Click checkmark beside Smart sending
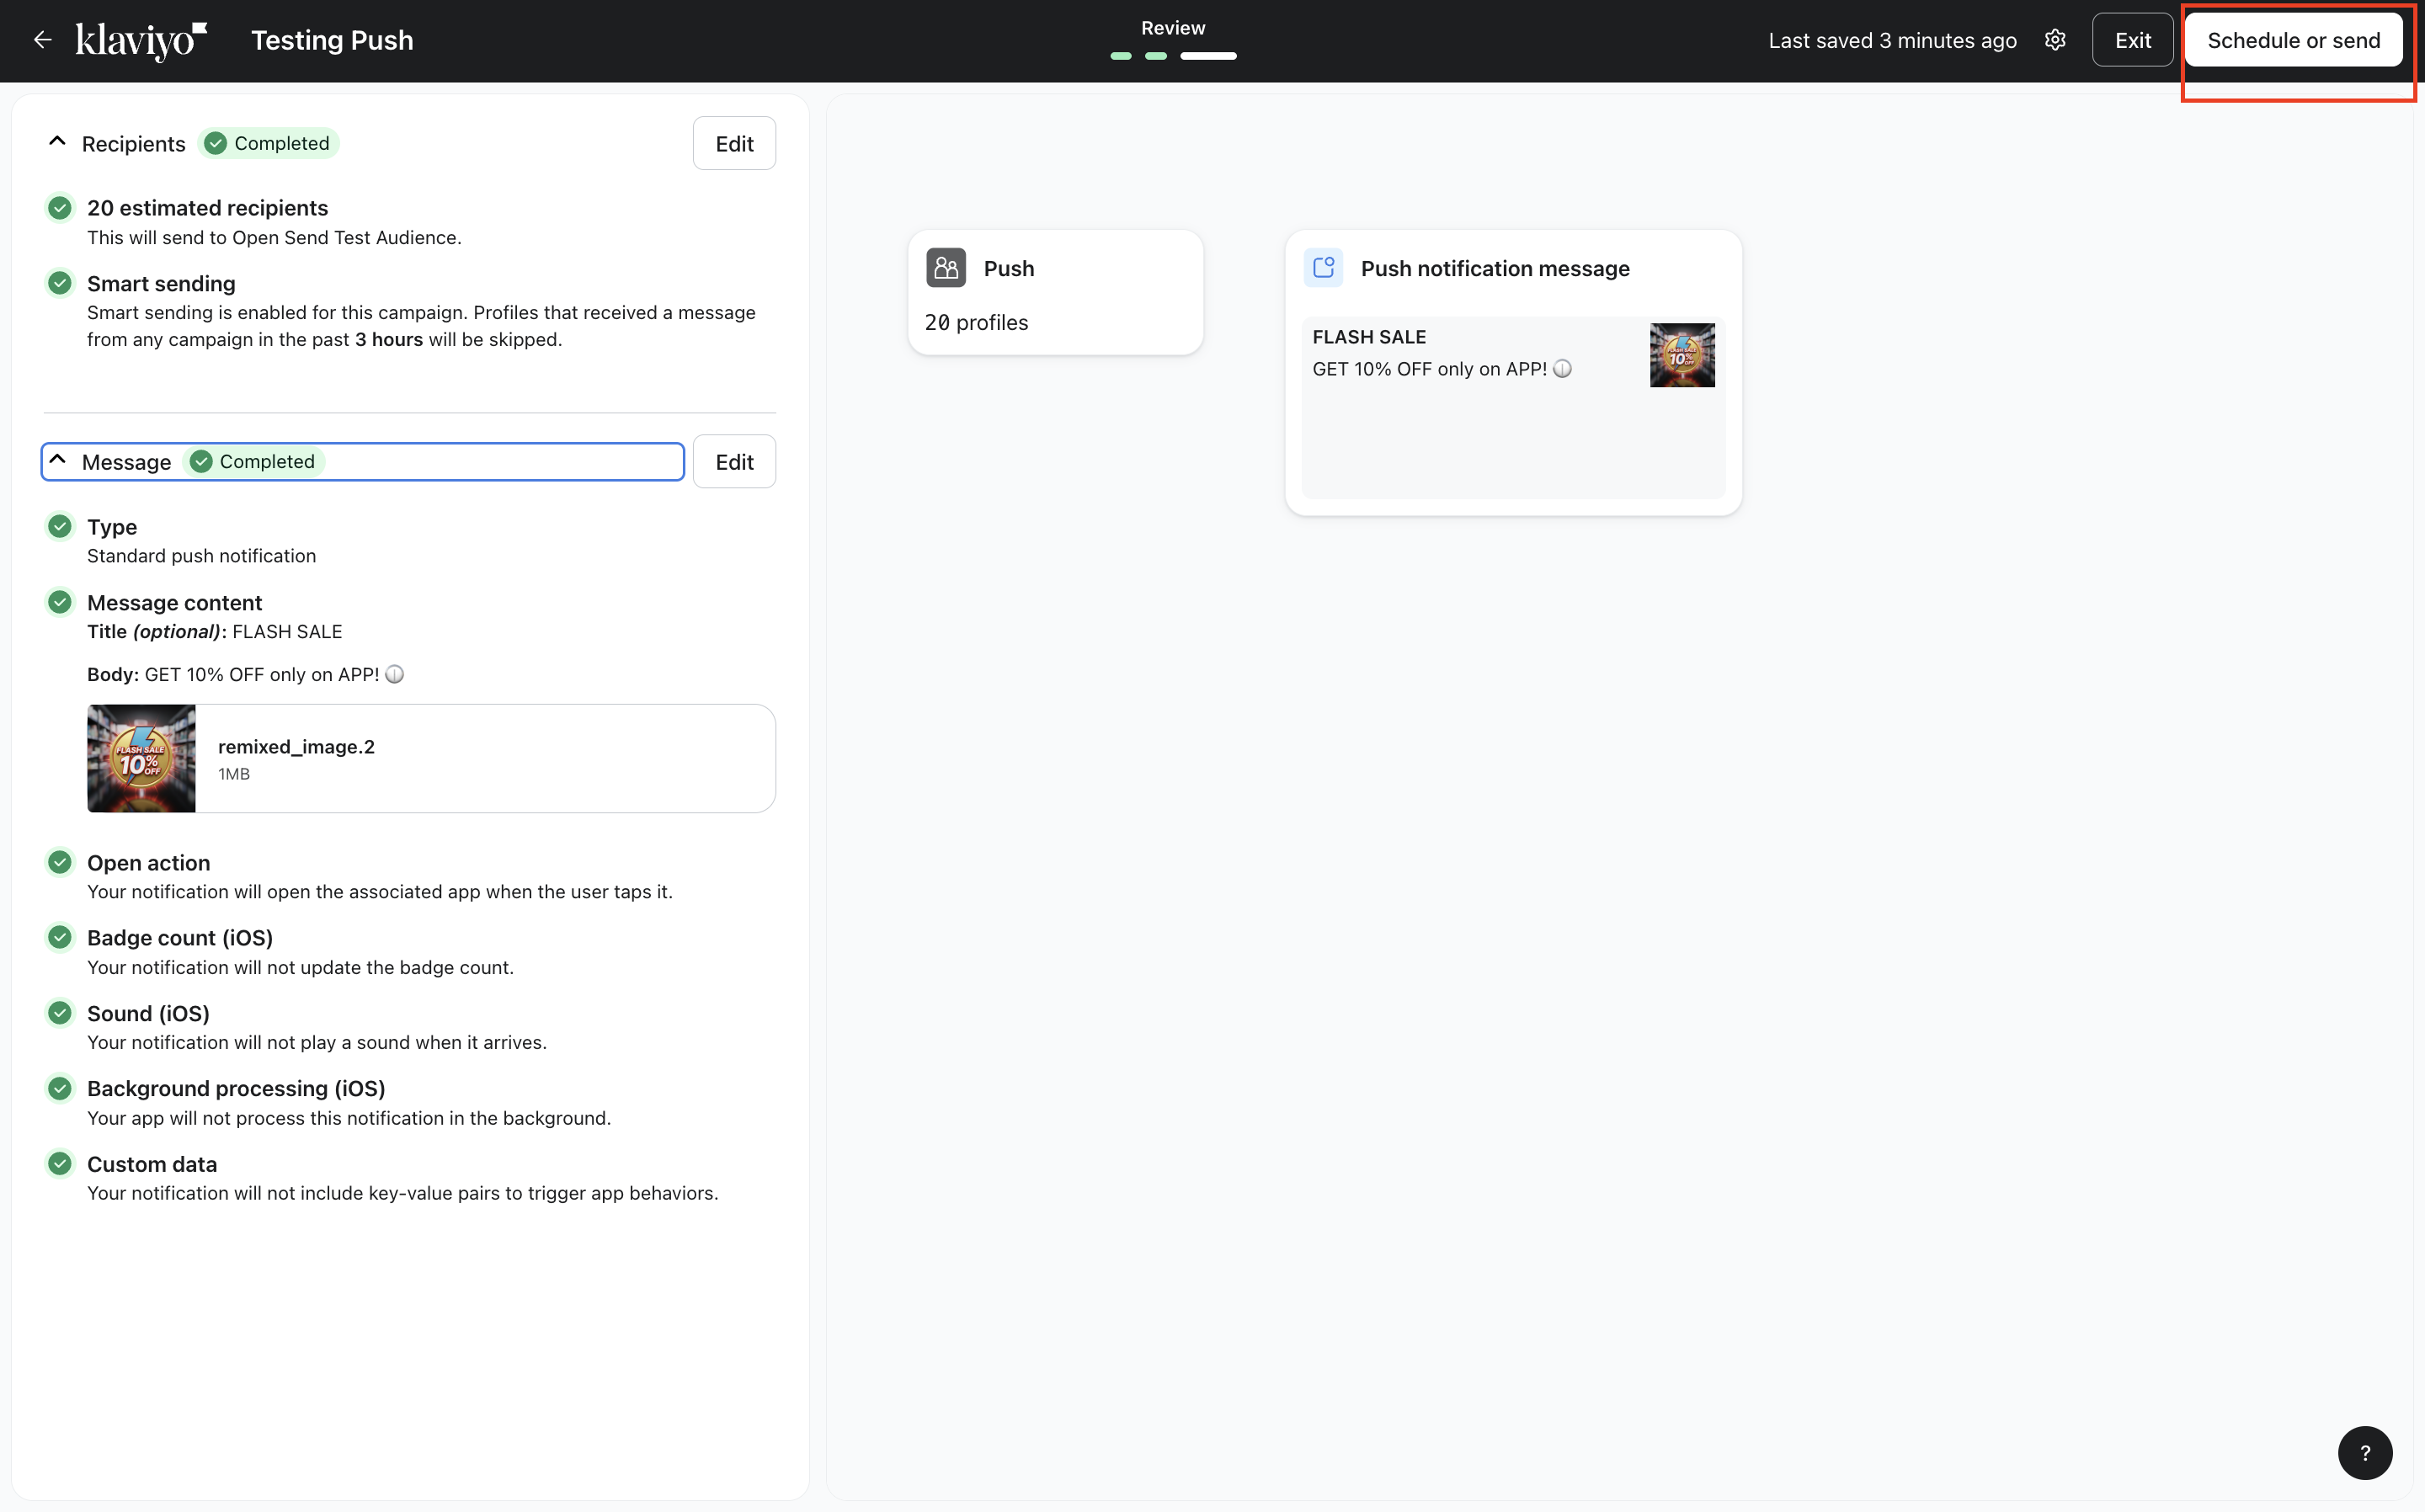Screen dimensions: 2425x1512 (60, 283)
